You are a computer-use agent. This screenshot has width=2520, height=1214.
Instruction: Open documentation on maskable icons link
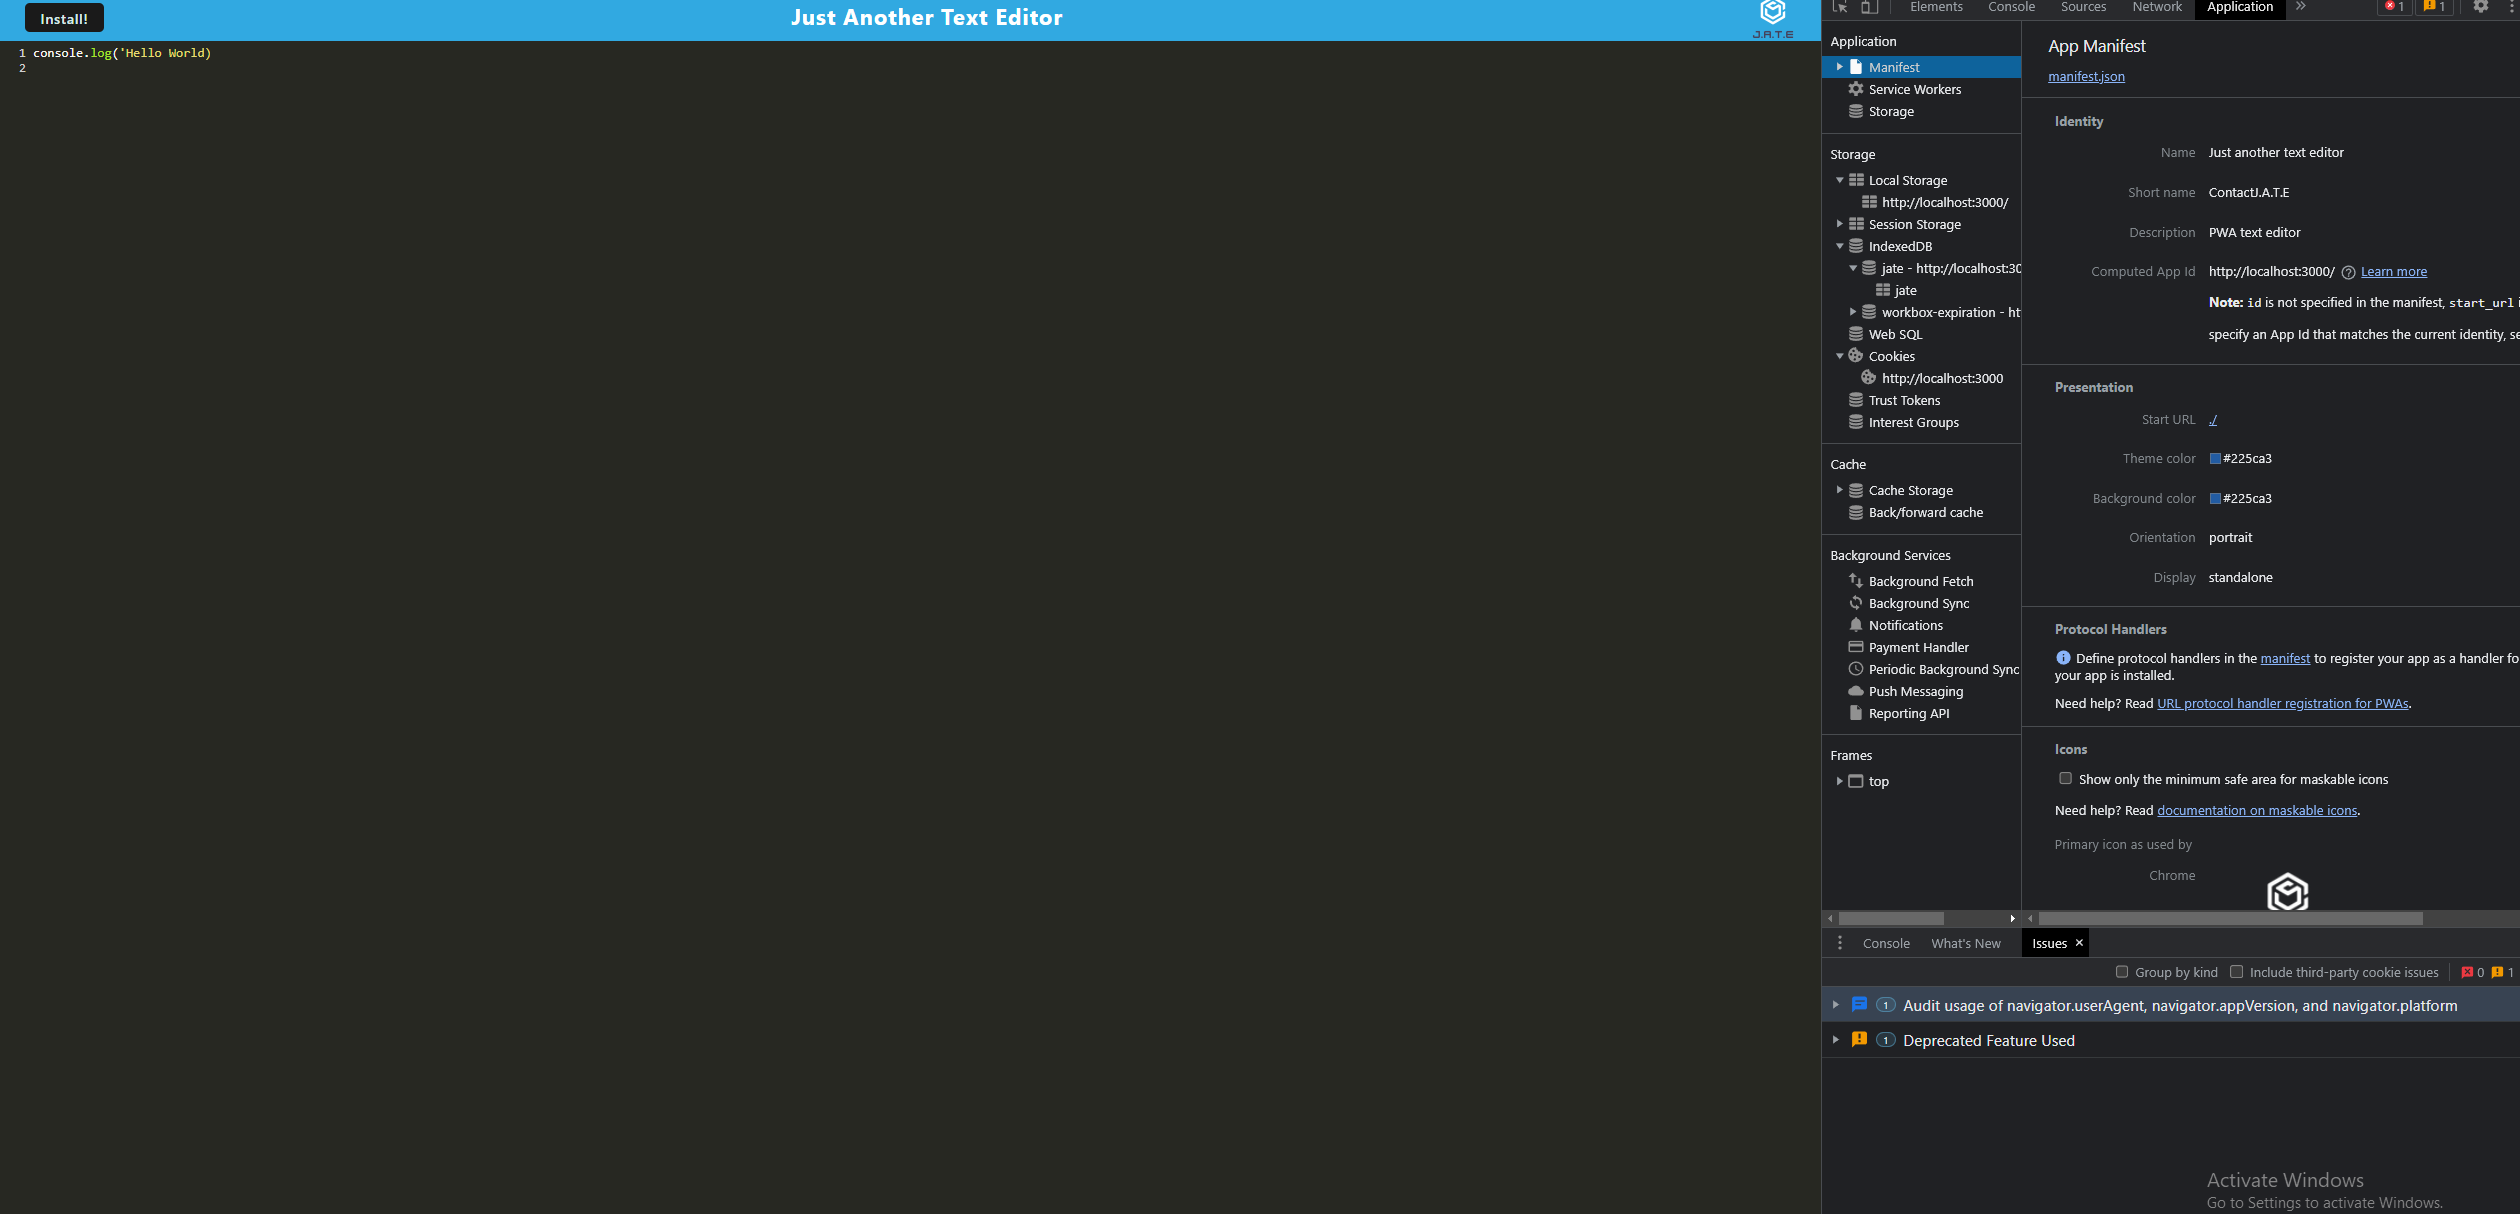pyautogui.click(x=2257, y=811)
